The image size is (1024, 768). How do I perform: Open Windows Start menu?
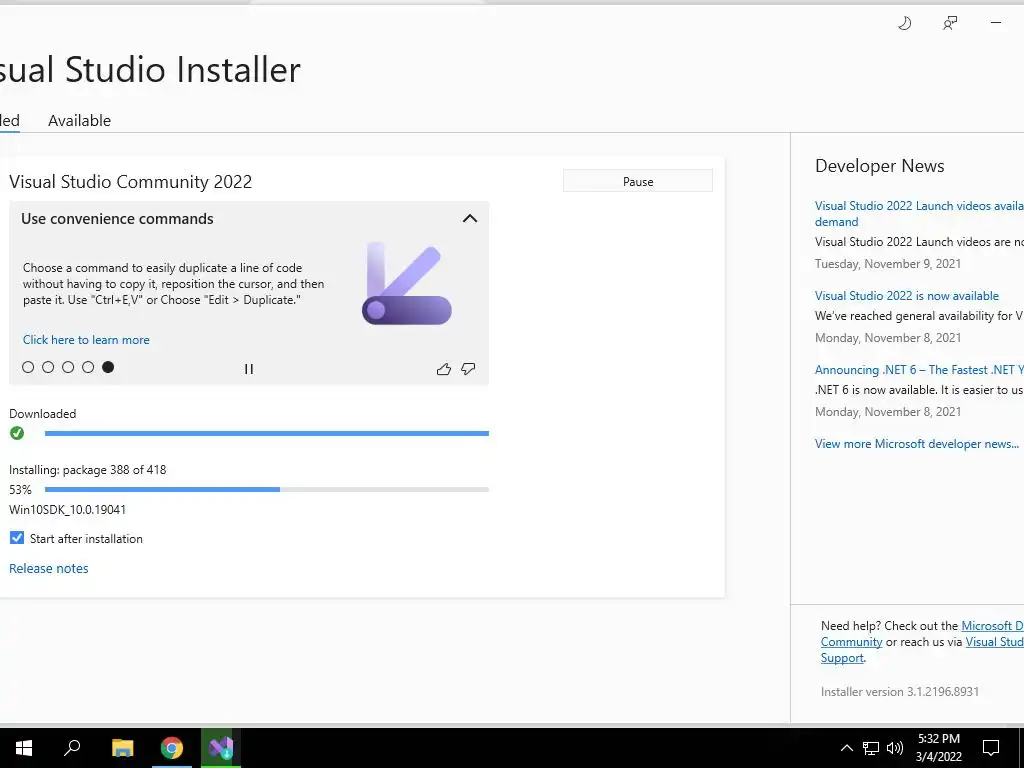click(24, 748)
